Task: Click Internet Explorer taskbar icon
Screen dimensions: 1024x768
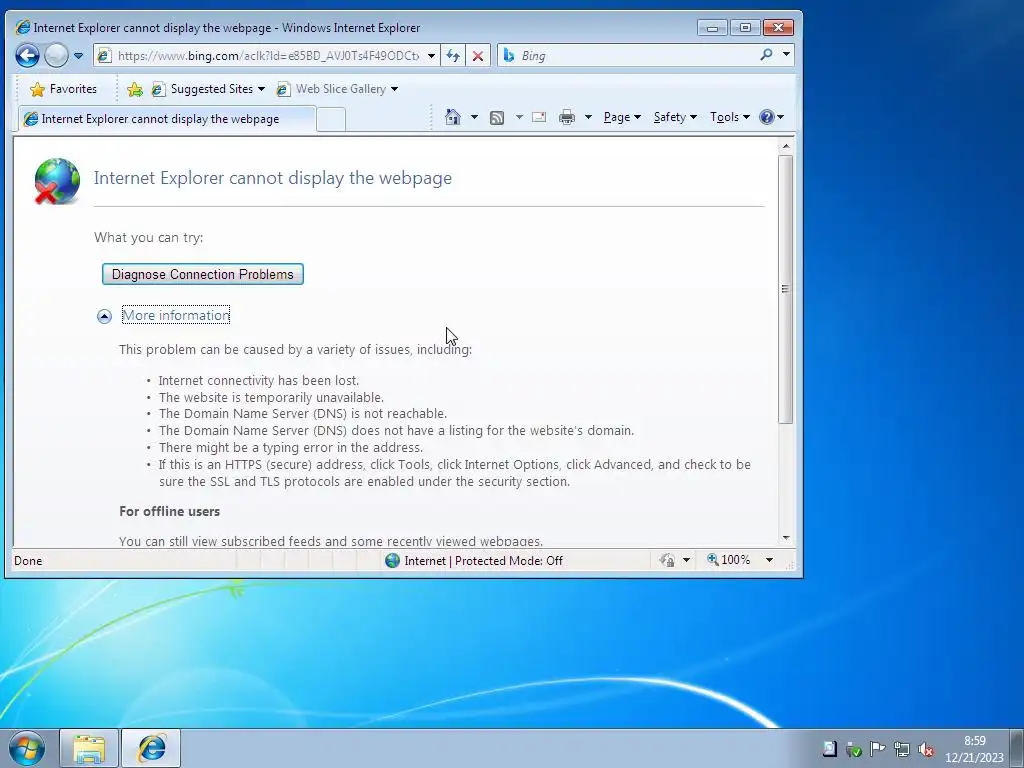Action: 151,748
